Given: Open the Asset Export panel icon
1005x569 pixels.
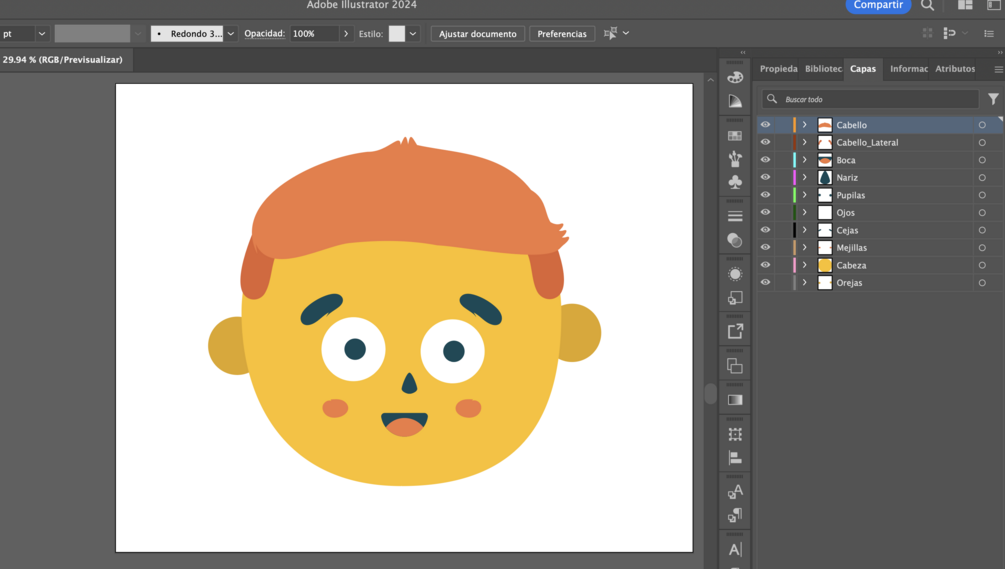Looking at the screenshot, I should pyautogui.click(x=735, y=332).
